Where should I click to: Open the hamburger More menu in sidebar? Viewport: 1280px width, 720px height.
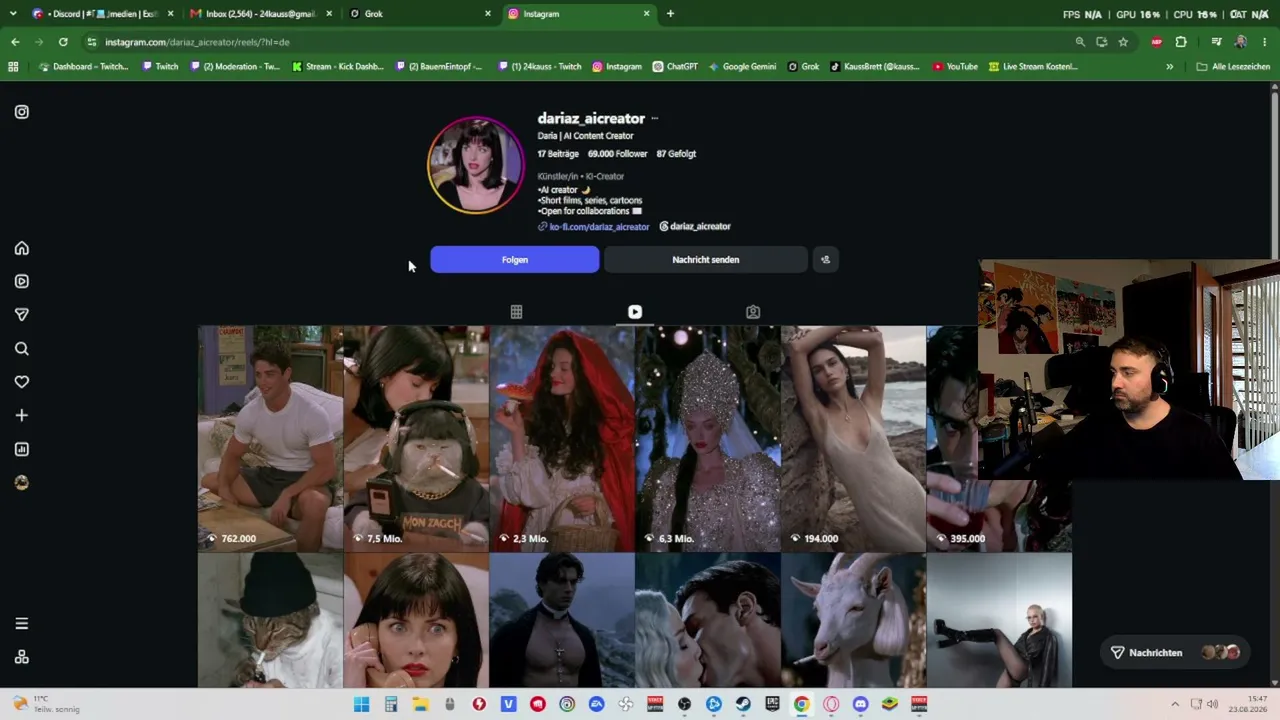click(x=22, y=624)
